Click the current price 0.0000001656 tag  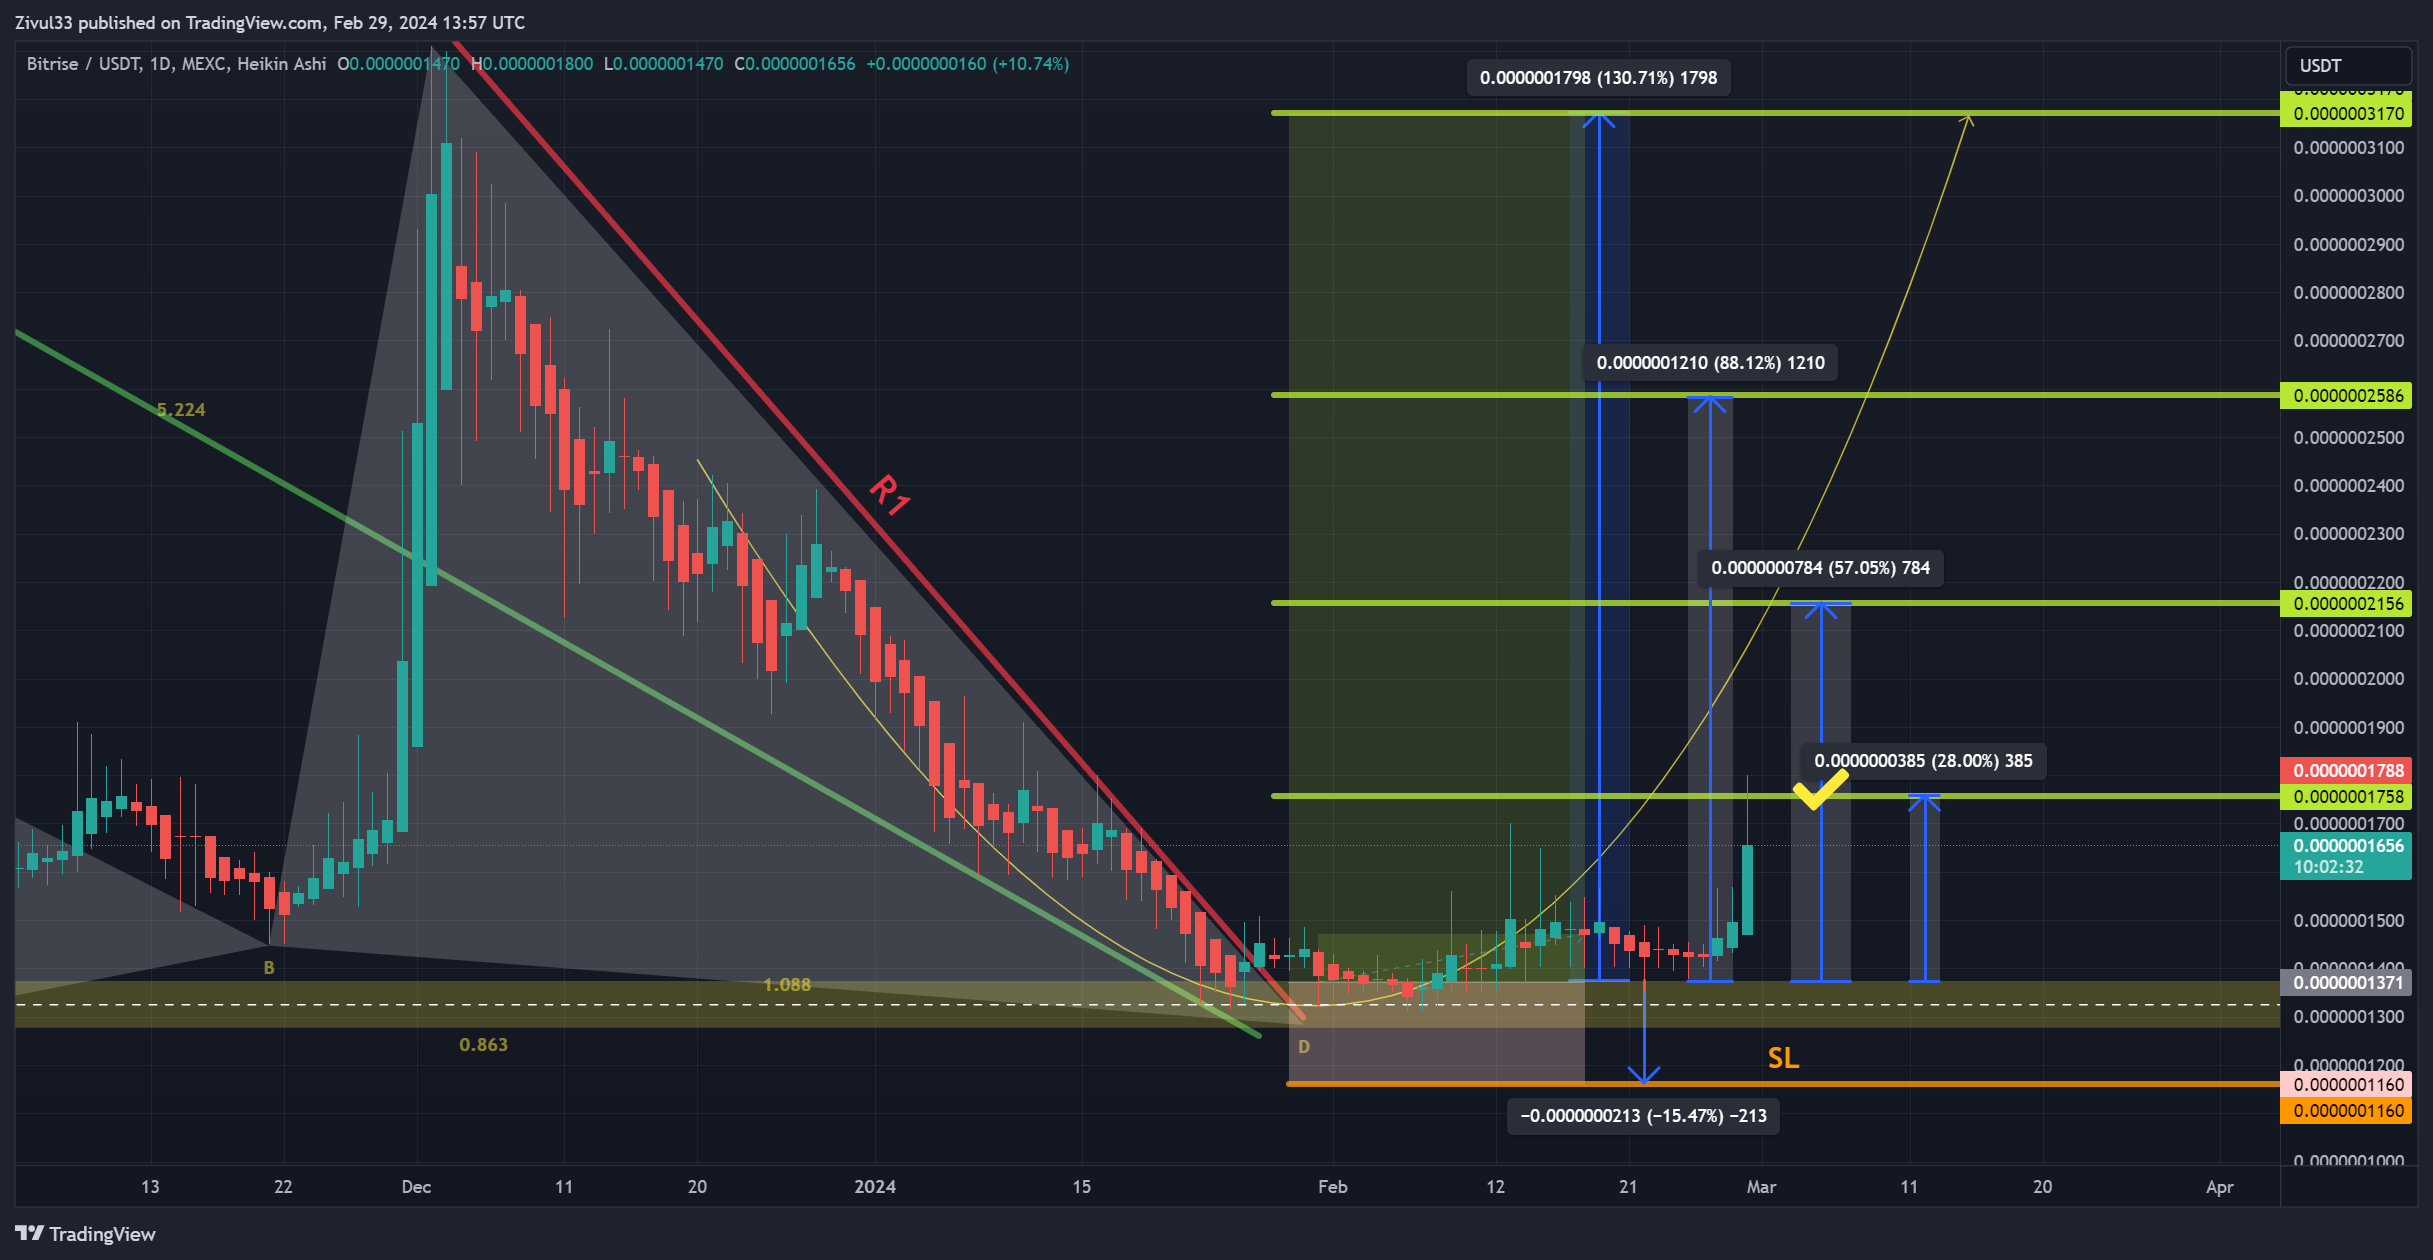[2346, 846]
